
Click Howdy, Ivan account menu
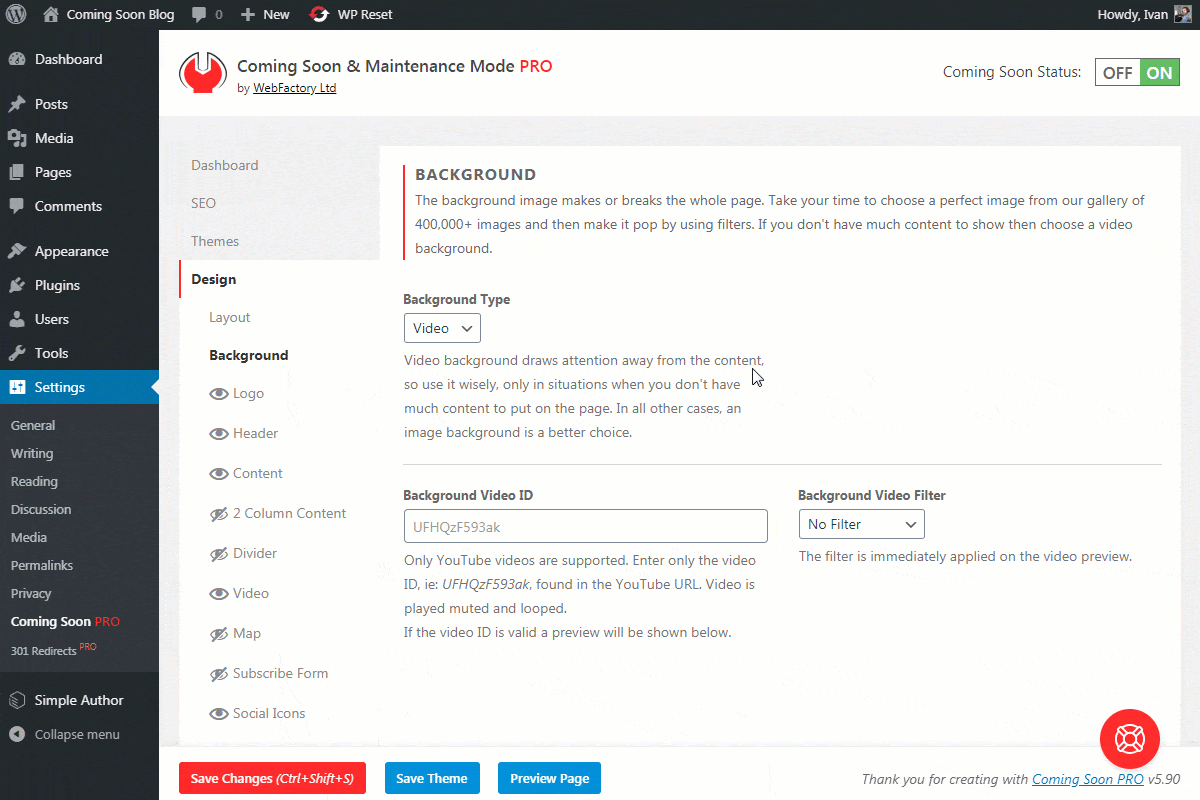(x=1132, y=15)
